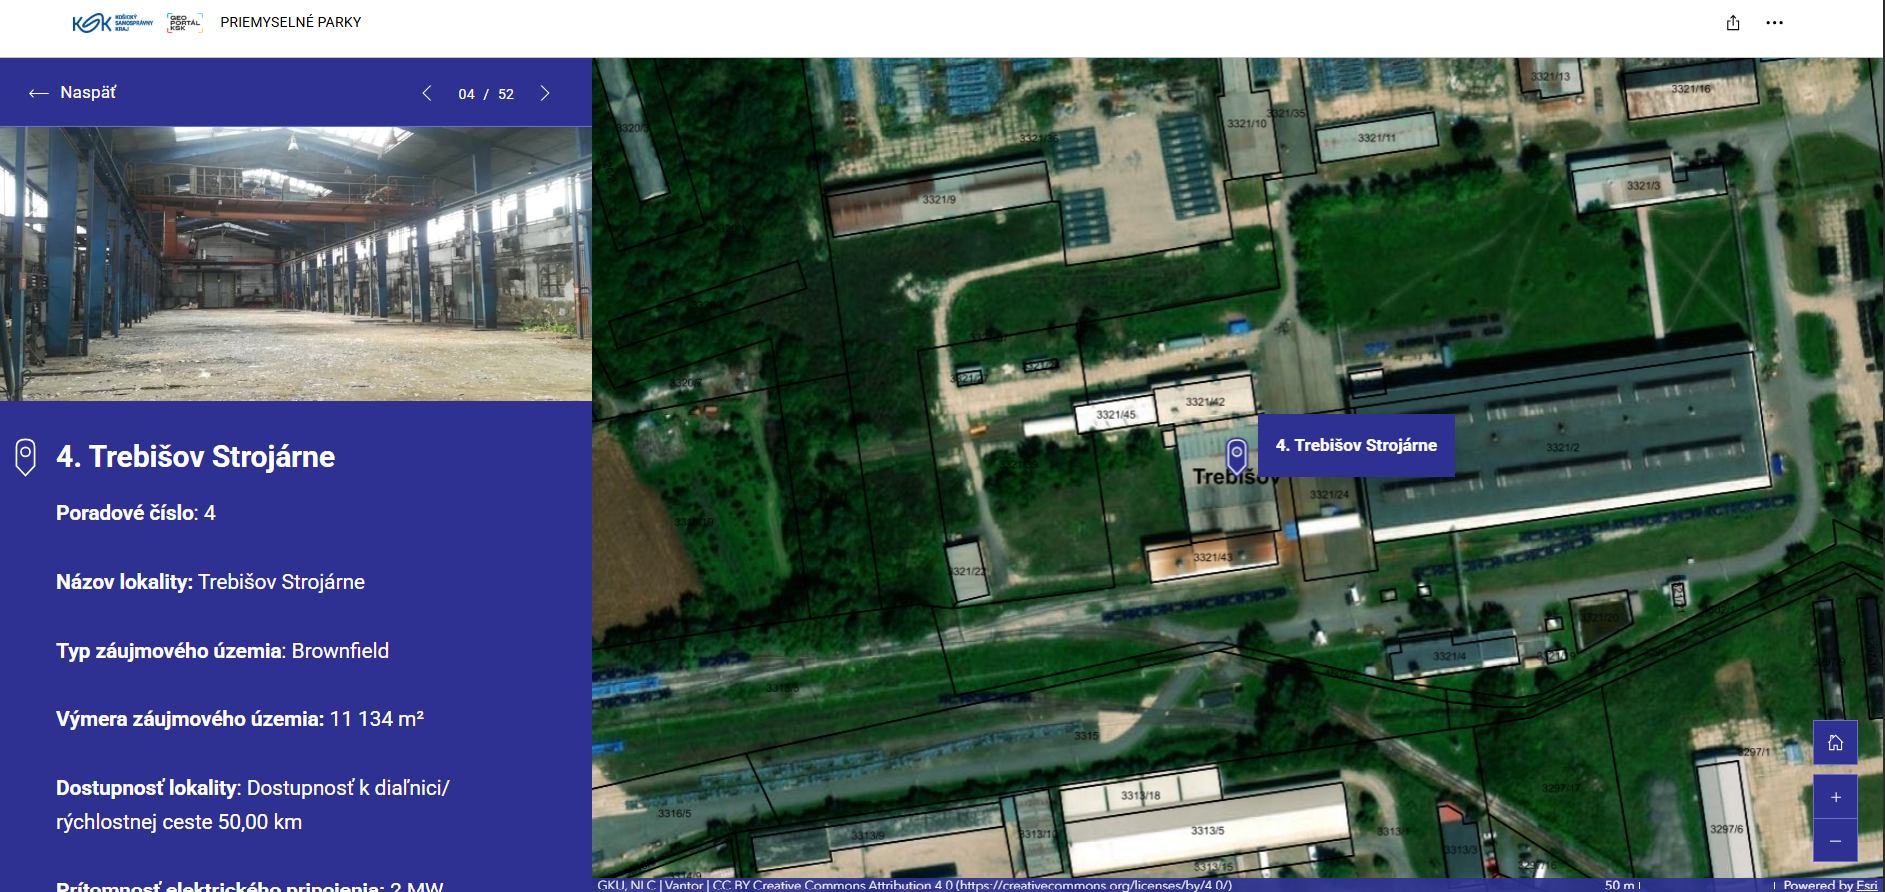Open the more options ellipsis menu
This screenshot has height=892, width=1885.
tap(1774, 23)
